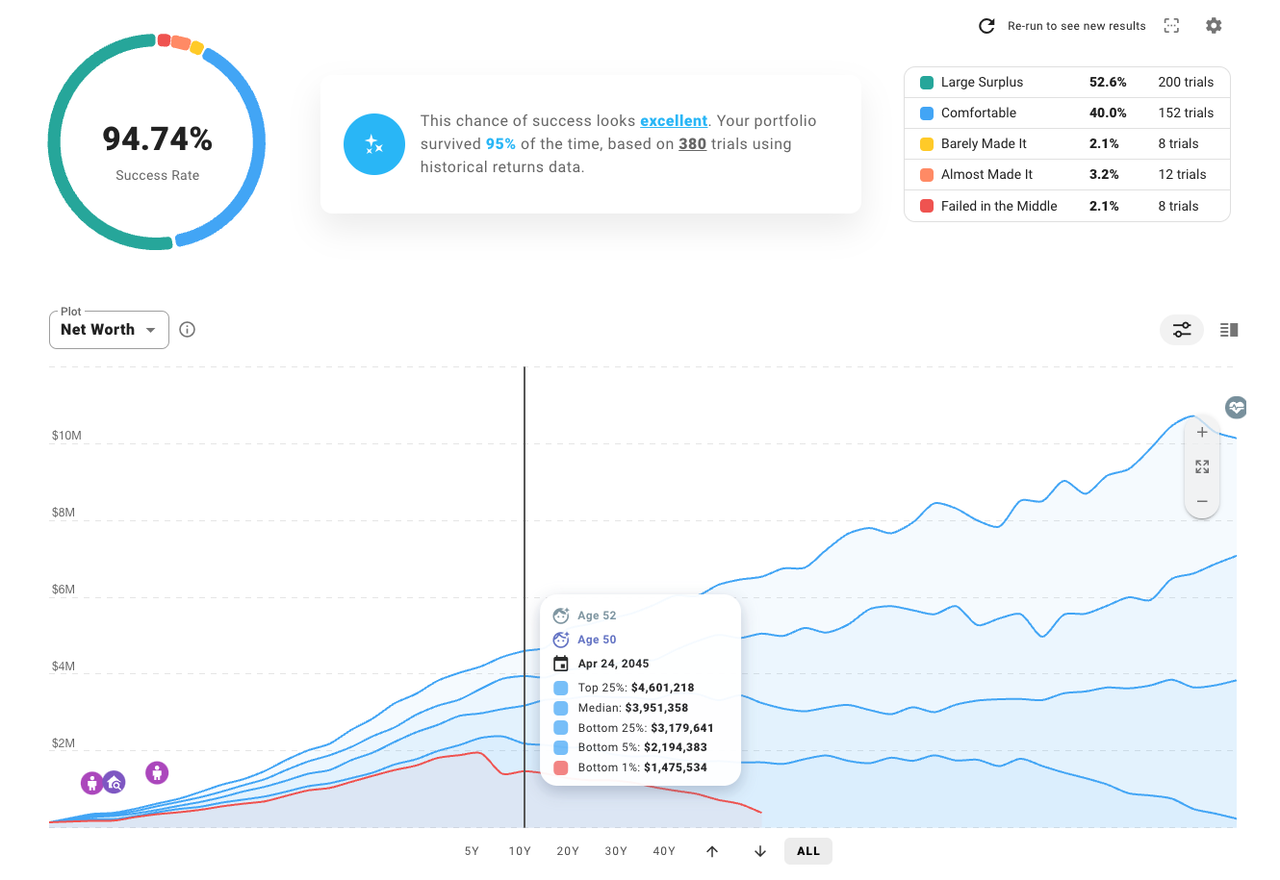
Task: Click the chart filter adjustments icon
Action: point(1181,329)
